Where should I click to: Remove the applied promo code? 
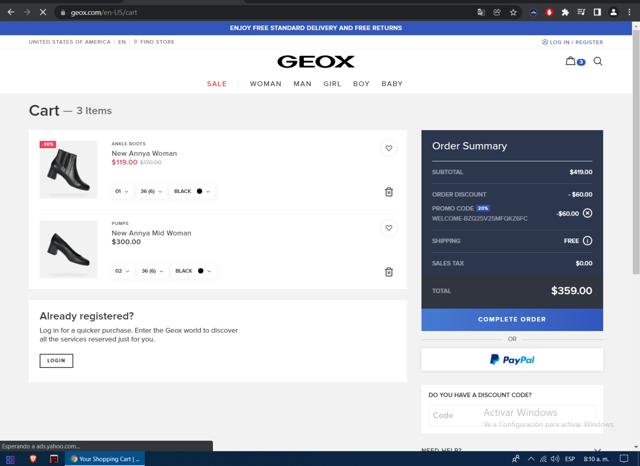(587, 213)
